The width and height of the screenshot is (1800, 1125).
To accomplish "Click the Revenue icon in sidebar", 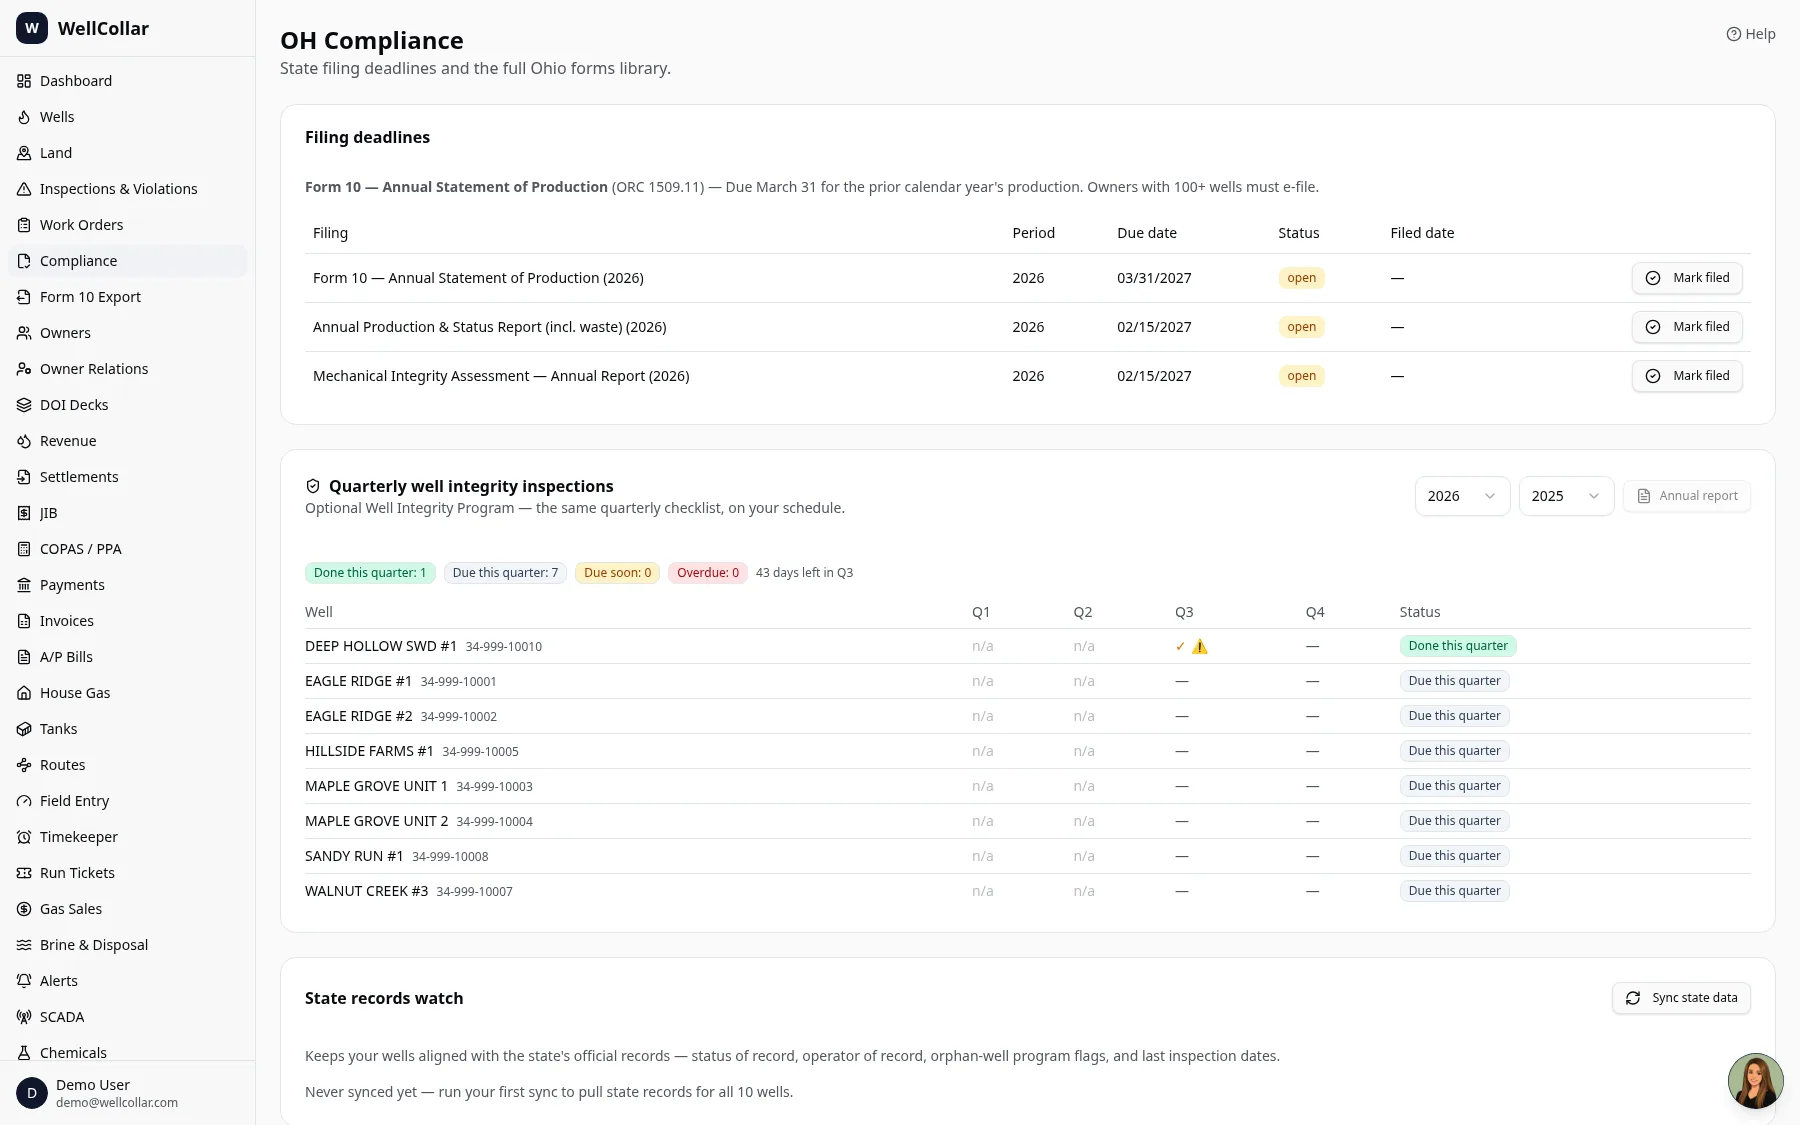I will pyautogui.click(x=24, y=441).
